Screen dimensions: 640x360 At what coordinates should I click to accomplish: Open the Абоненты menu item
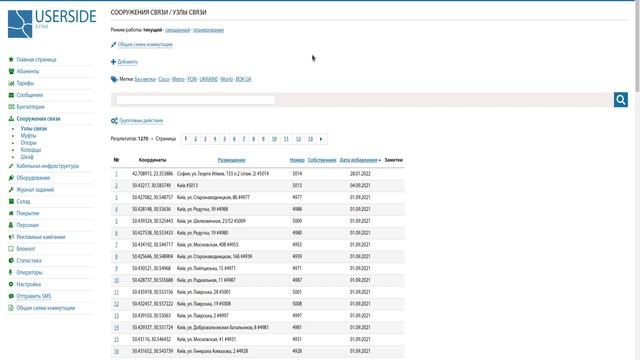28,71
